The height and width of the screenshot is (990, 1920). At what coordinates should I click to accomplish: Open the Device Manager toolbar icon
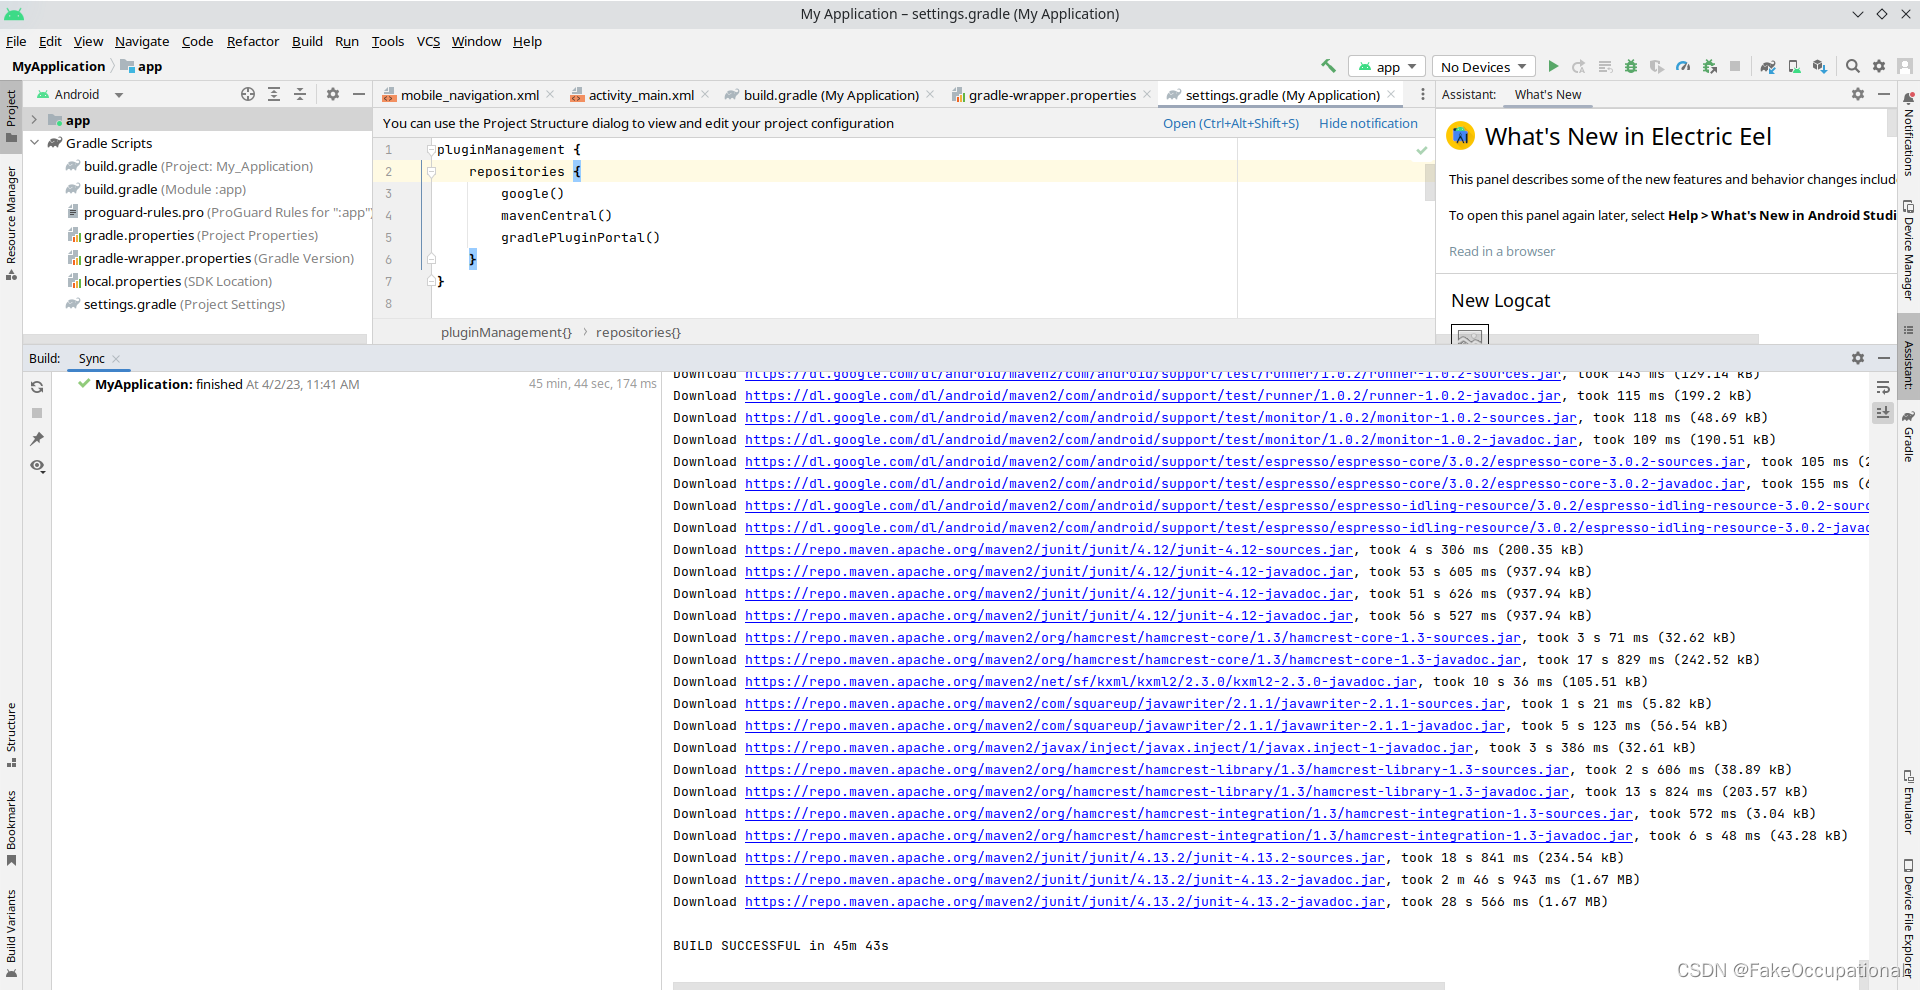1794,66
